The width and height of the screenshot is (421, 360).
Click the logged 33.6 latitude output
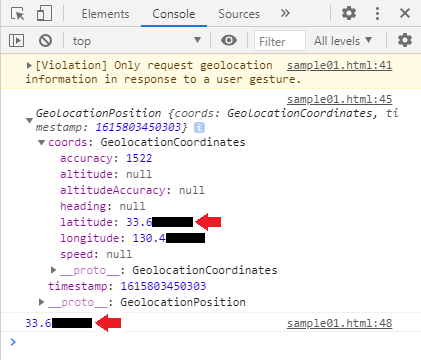58,323
